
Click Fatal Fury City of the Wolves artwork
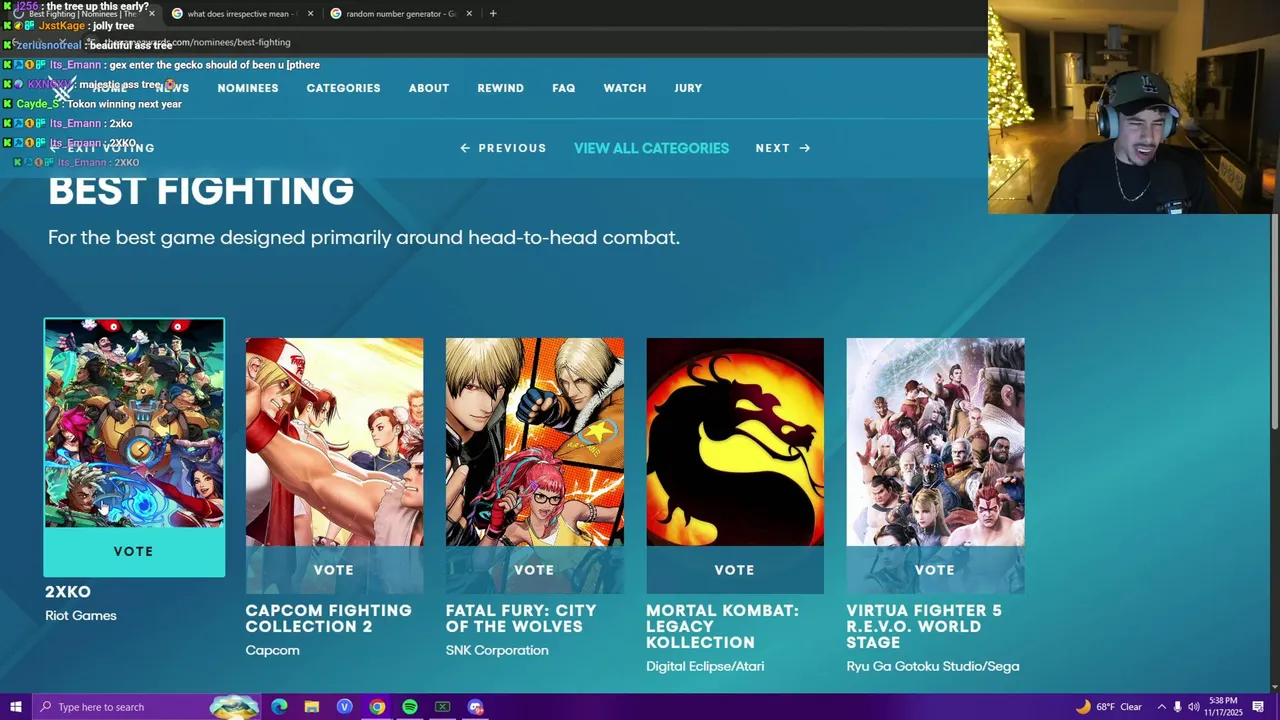pos(534,442)
